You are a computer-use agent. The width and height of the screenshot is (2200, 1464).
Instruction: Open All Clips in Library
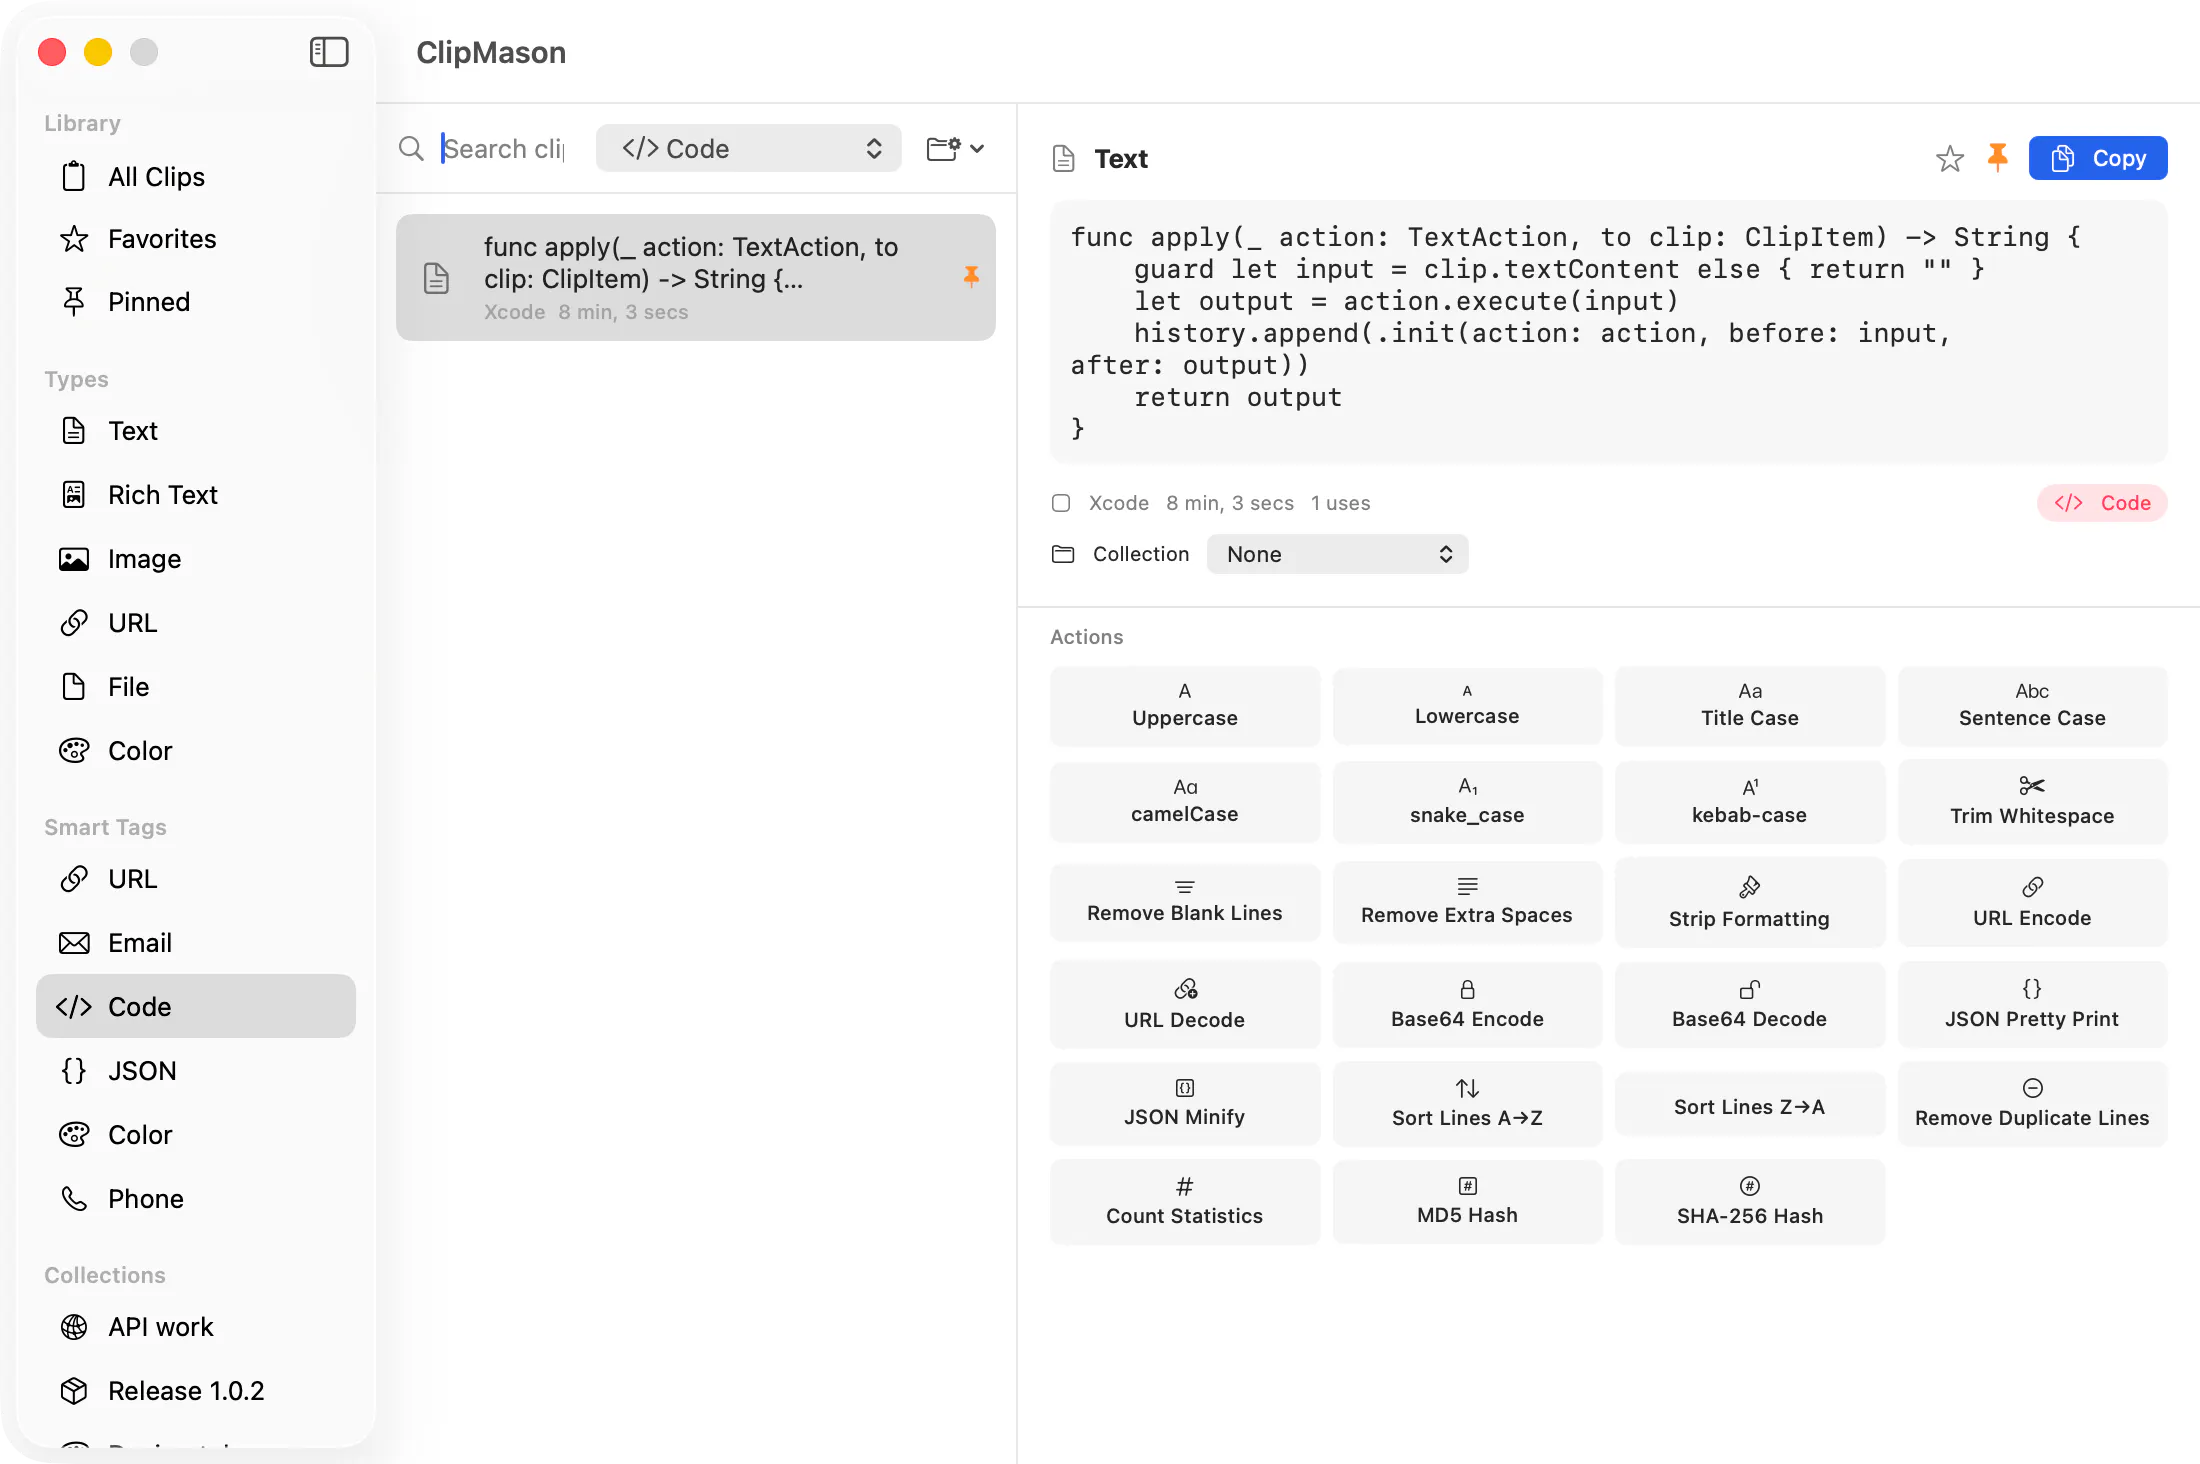[196, 177]
